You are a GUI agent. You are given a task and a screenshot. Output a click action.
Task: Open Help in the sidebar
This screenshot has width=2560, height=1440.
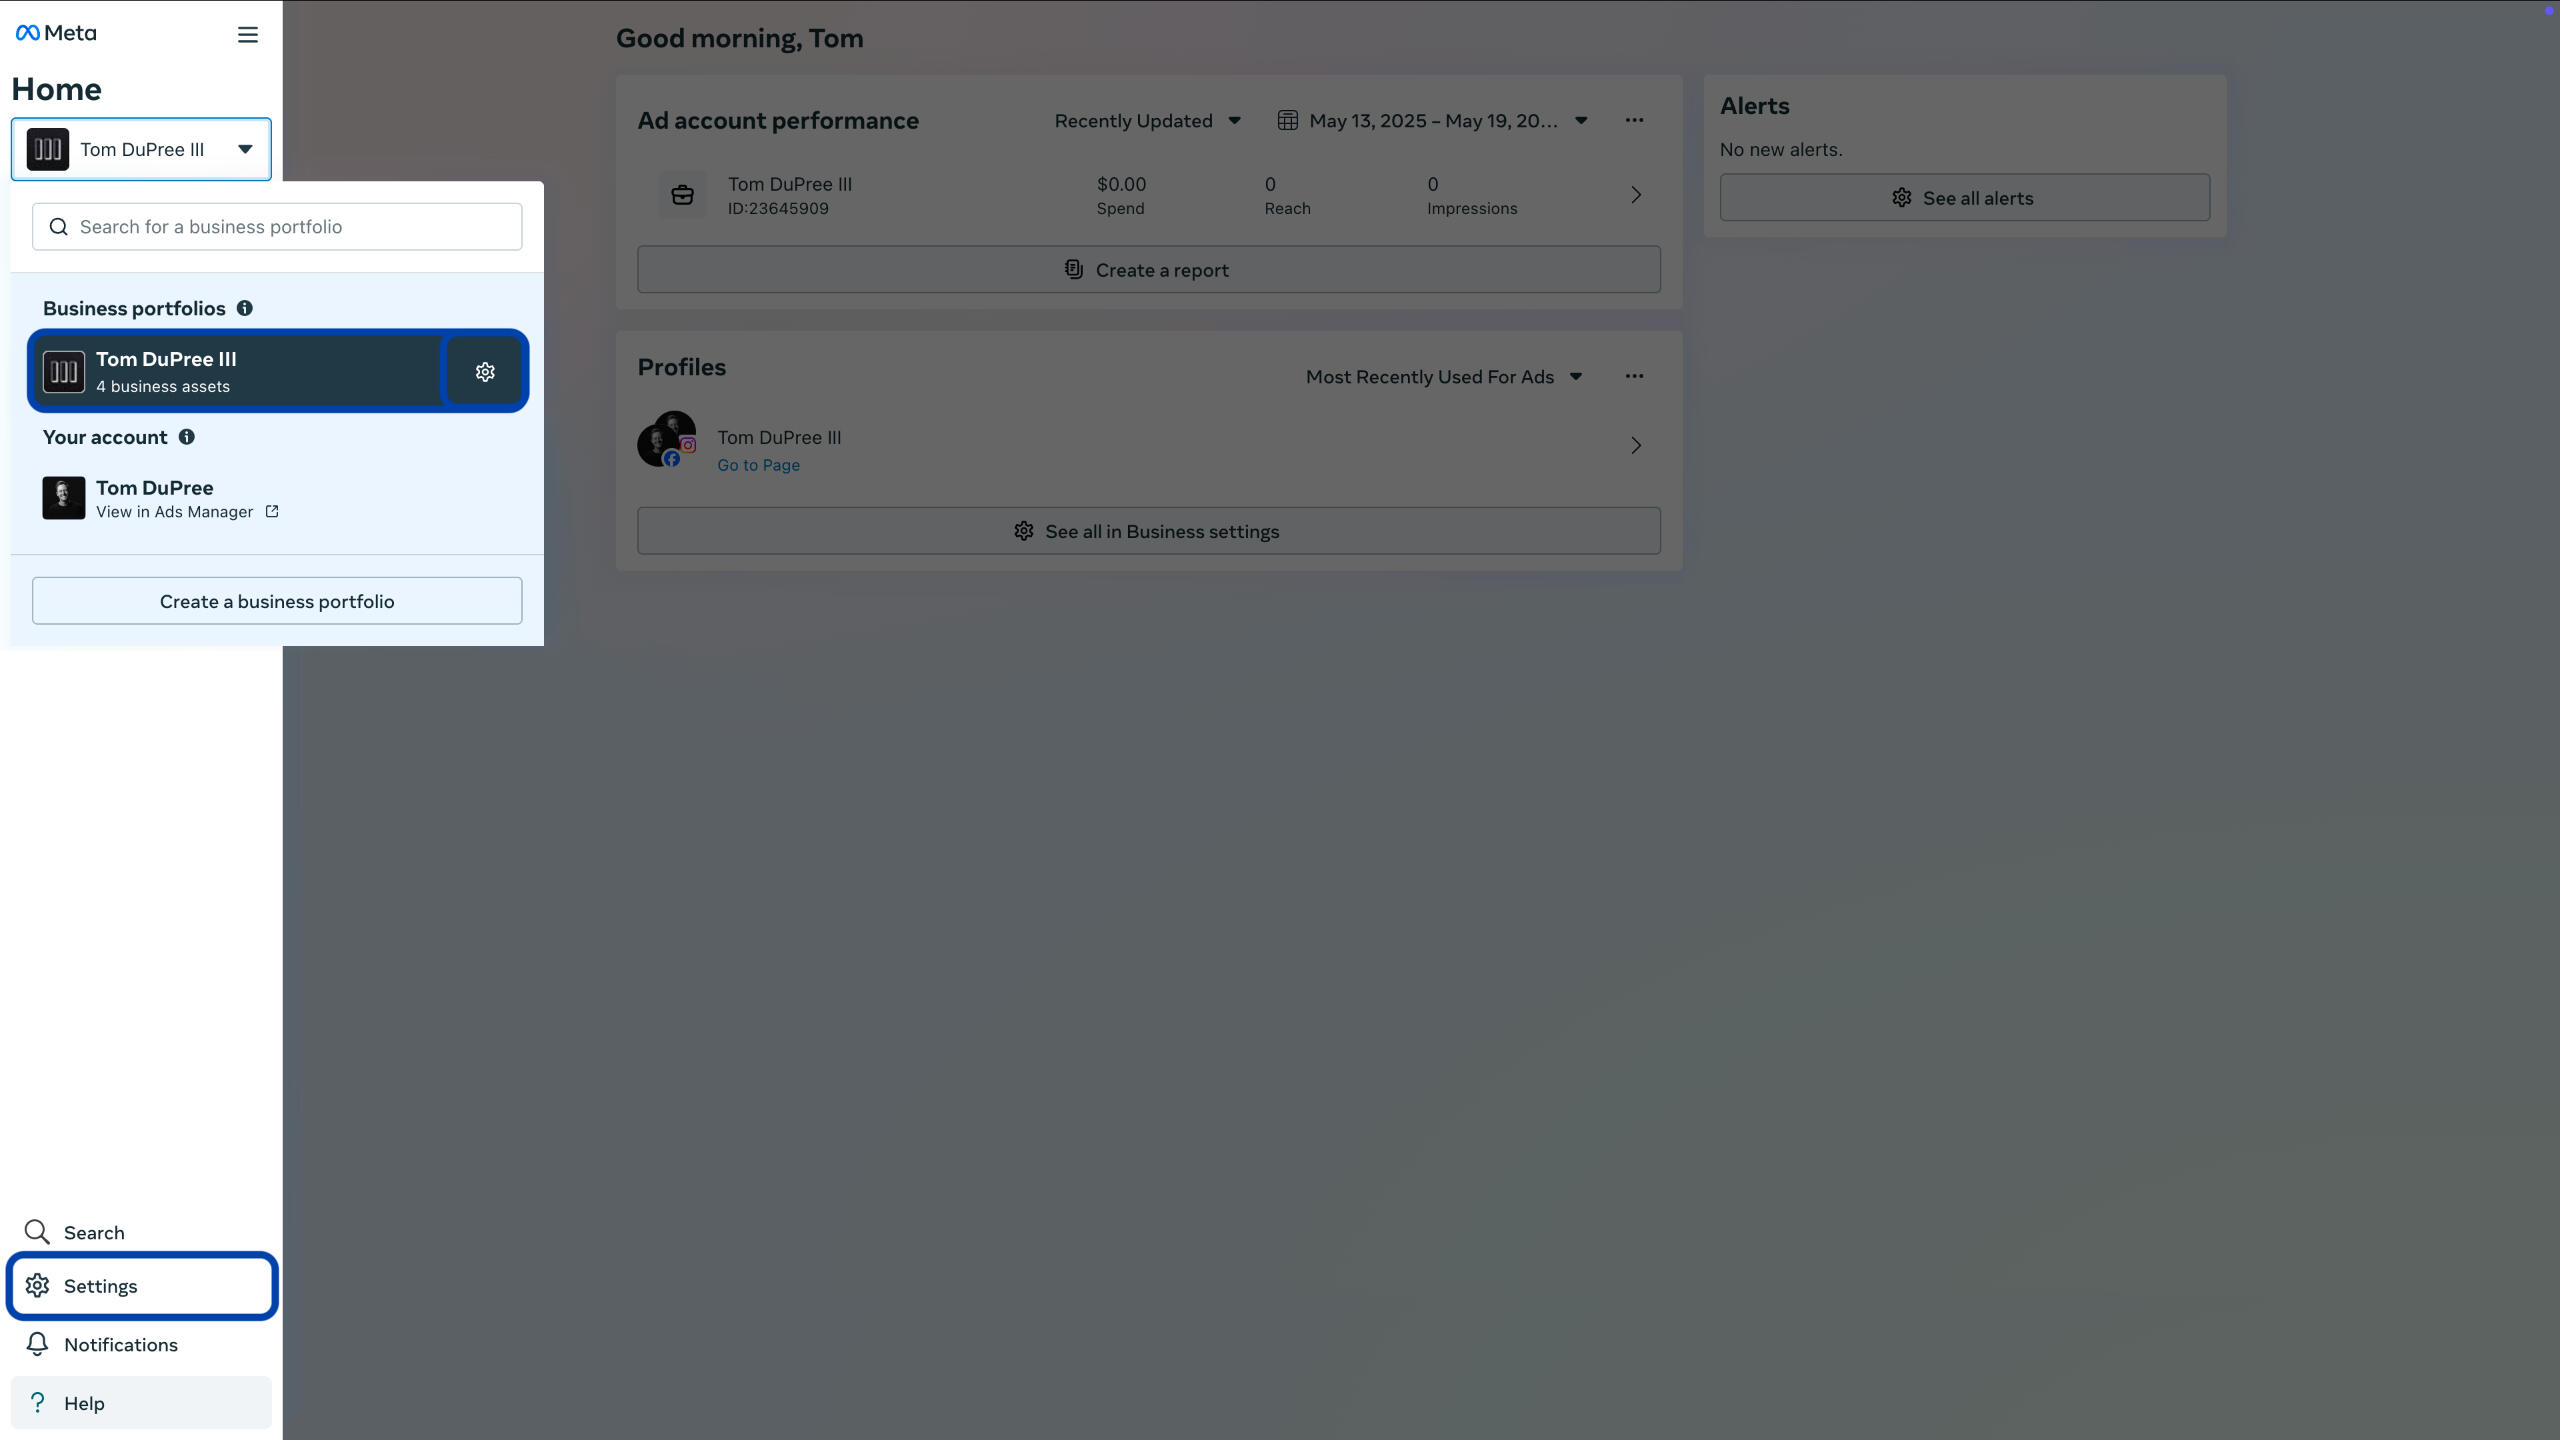141,1403
